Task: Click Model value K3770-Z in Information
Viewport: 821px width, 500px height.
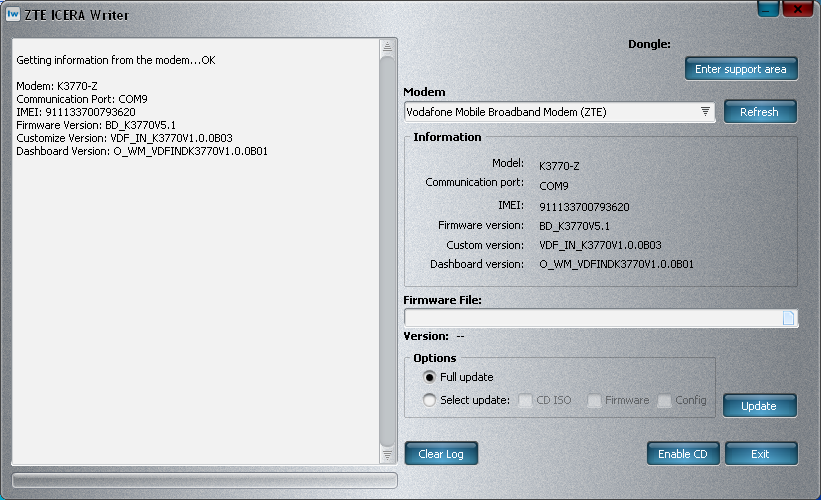Action: (x=559, y=166)
